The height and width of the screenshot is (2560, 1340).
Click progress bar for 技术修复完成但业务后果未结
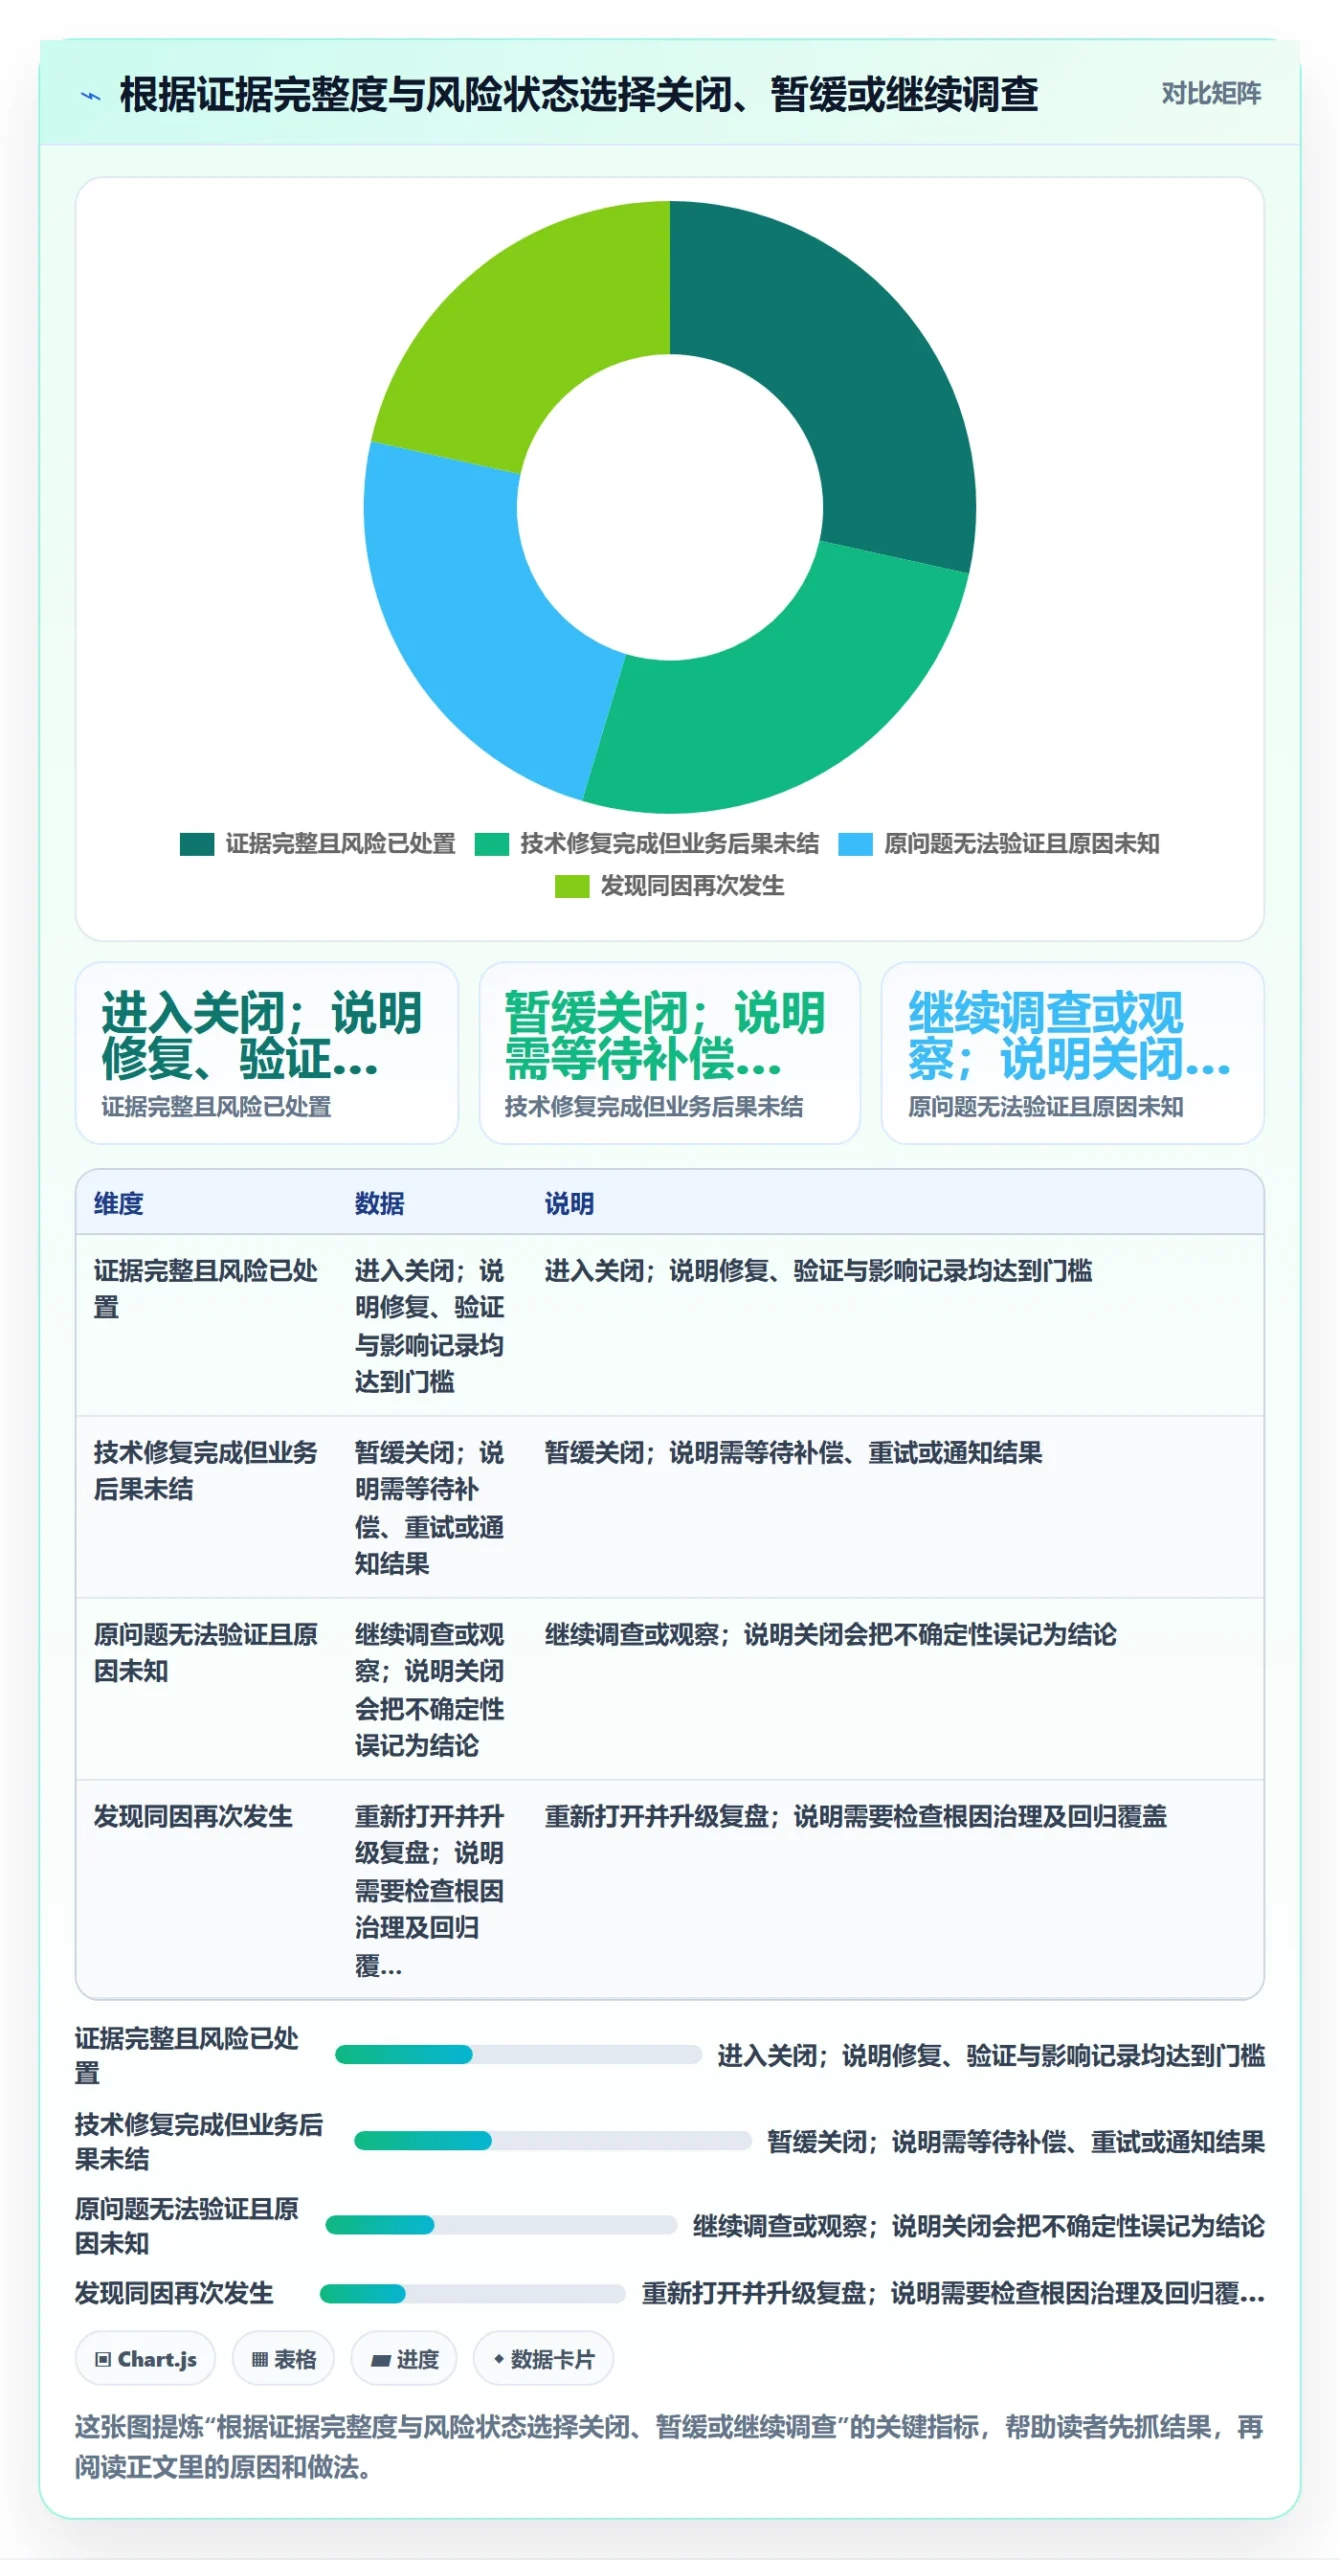click(553, 2141)
